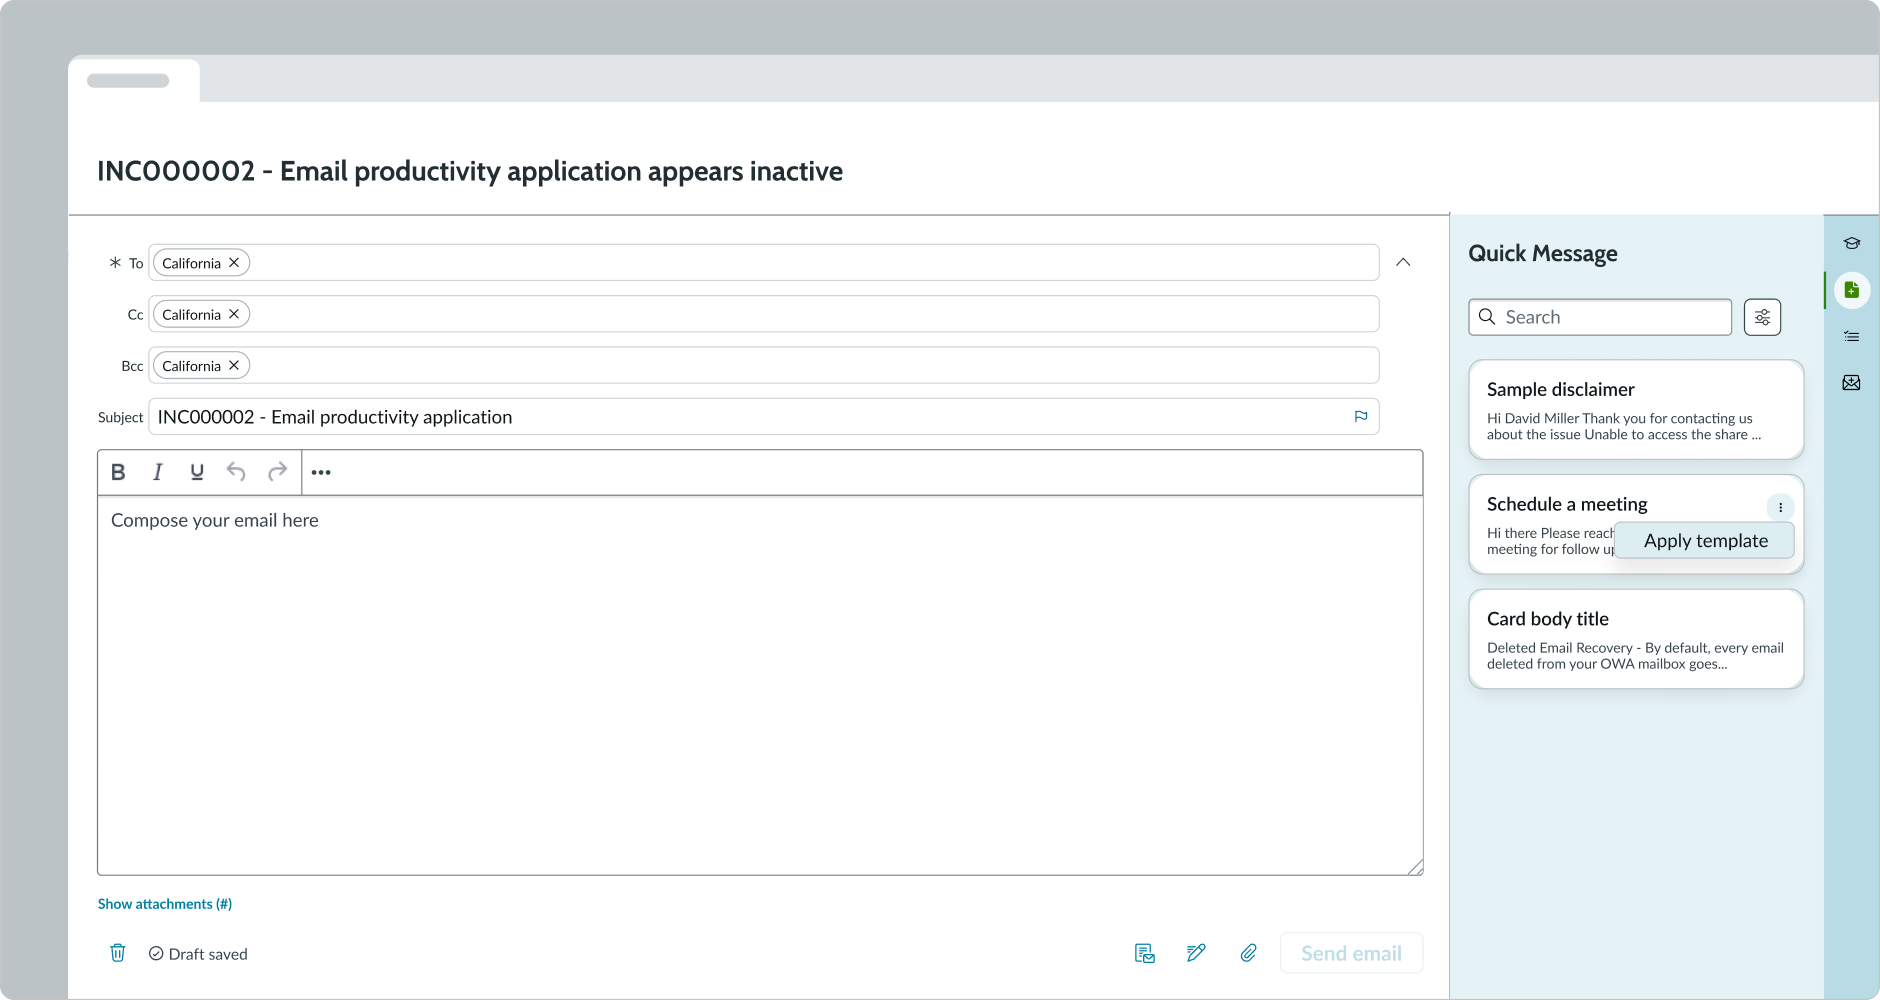Click into the Cc recipients field
1880x1000 pixels.
click(763, 314)
